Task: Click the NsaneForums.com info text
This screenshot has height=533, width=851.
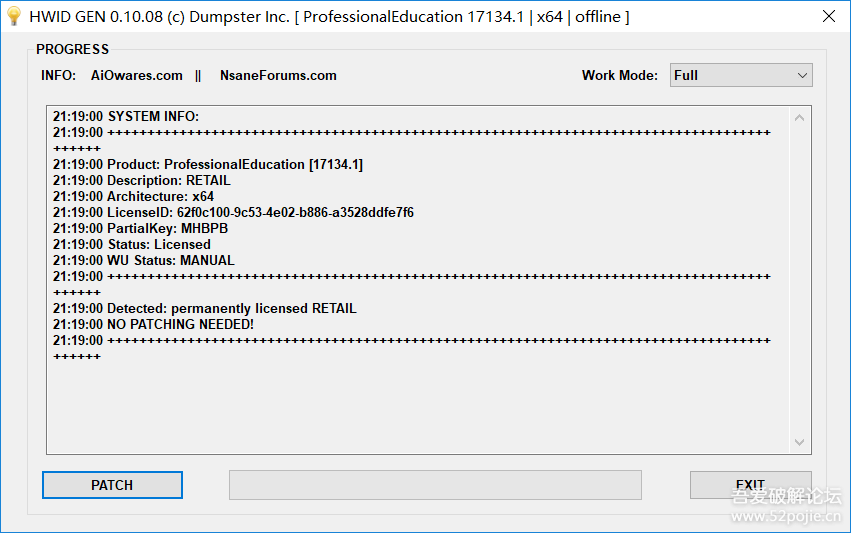Action: [x=278, y=75]
